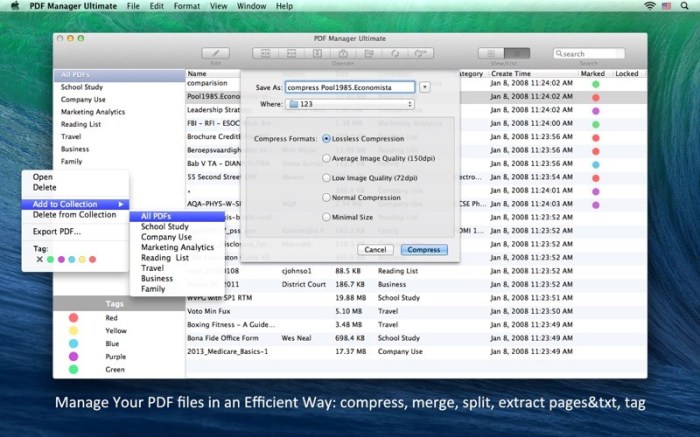Click the X clear-tag icon in context menu

(40, 259)
